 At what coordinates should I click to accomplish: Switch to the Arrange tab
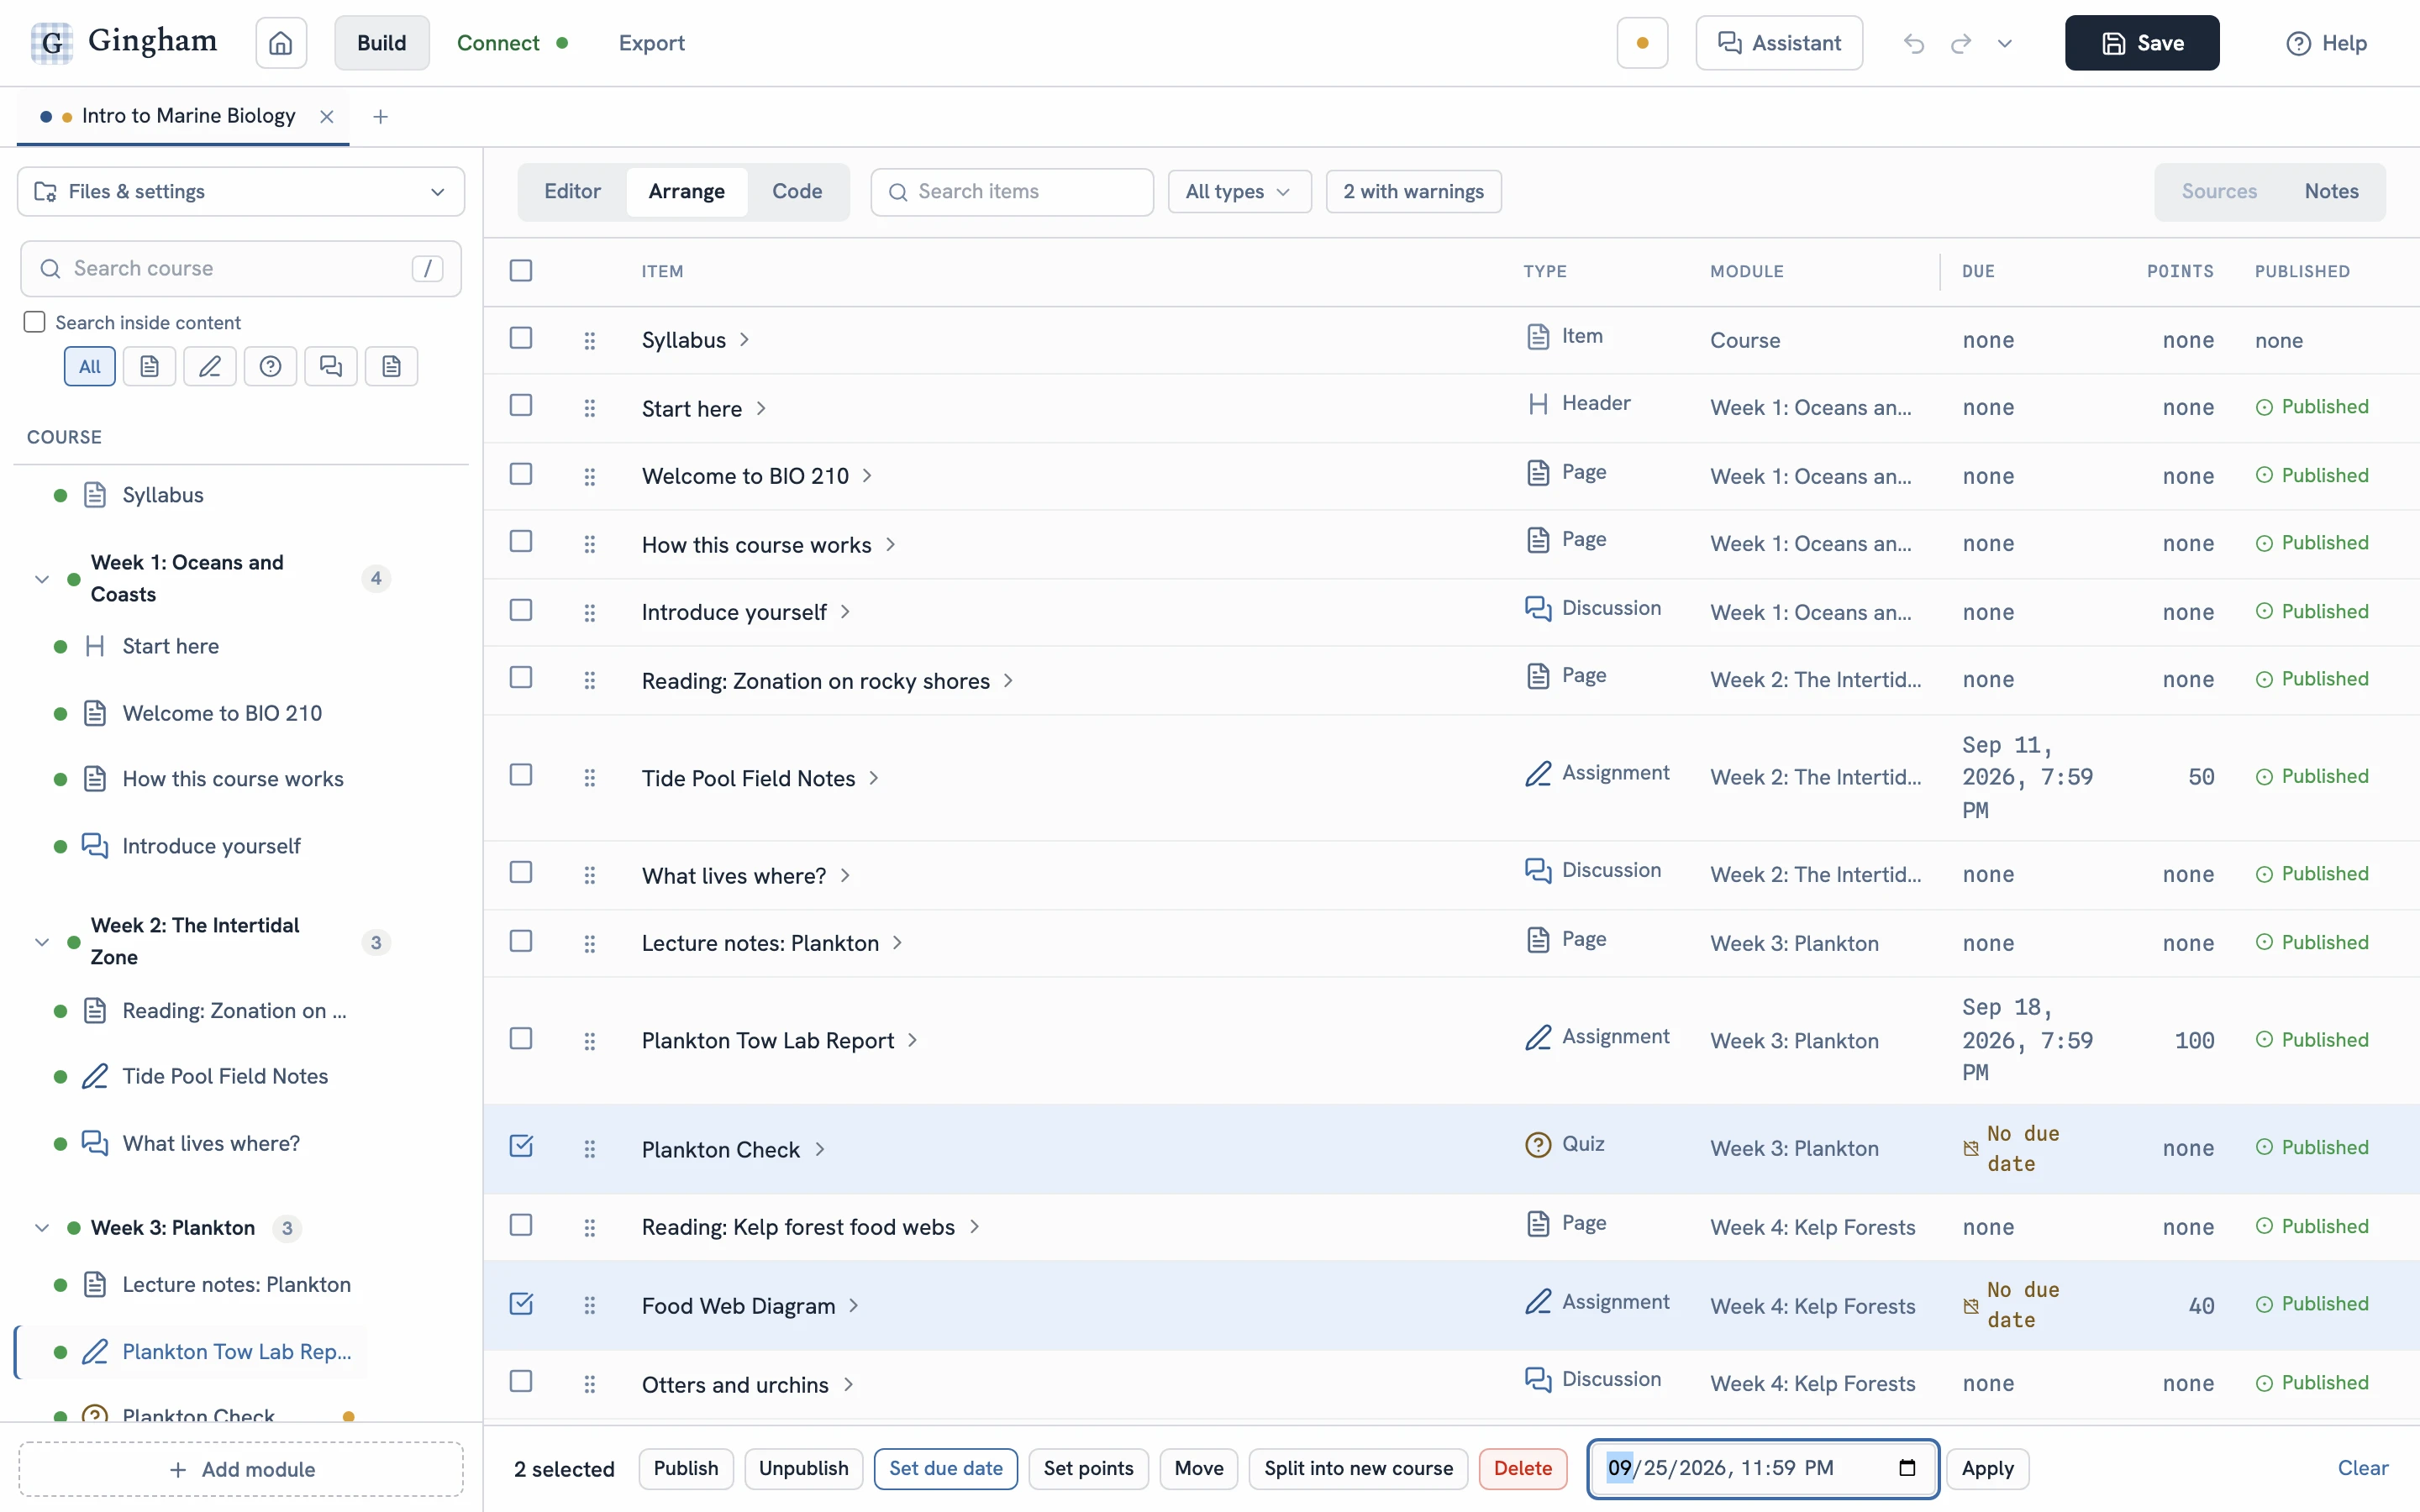[686, 191]
